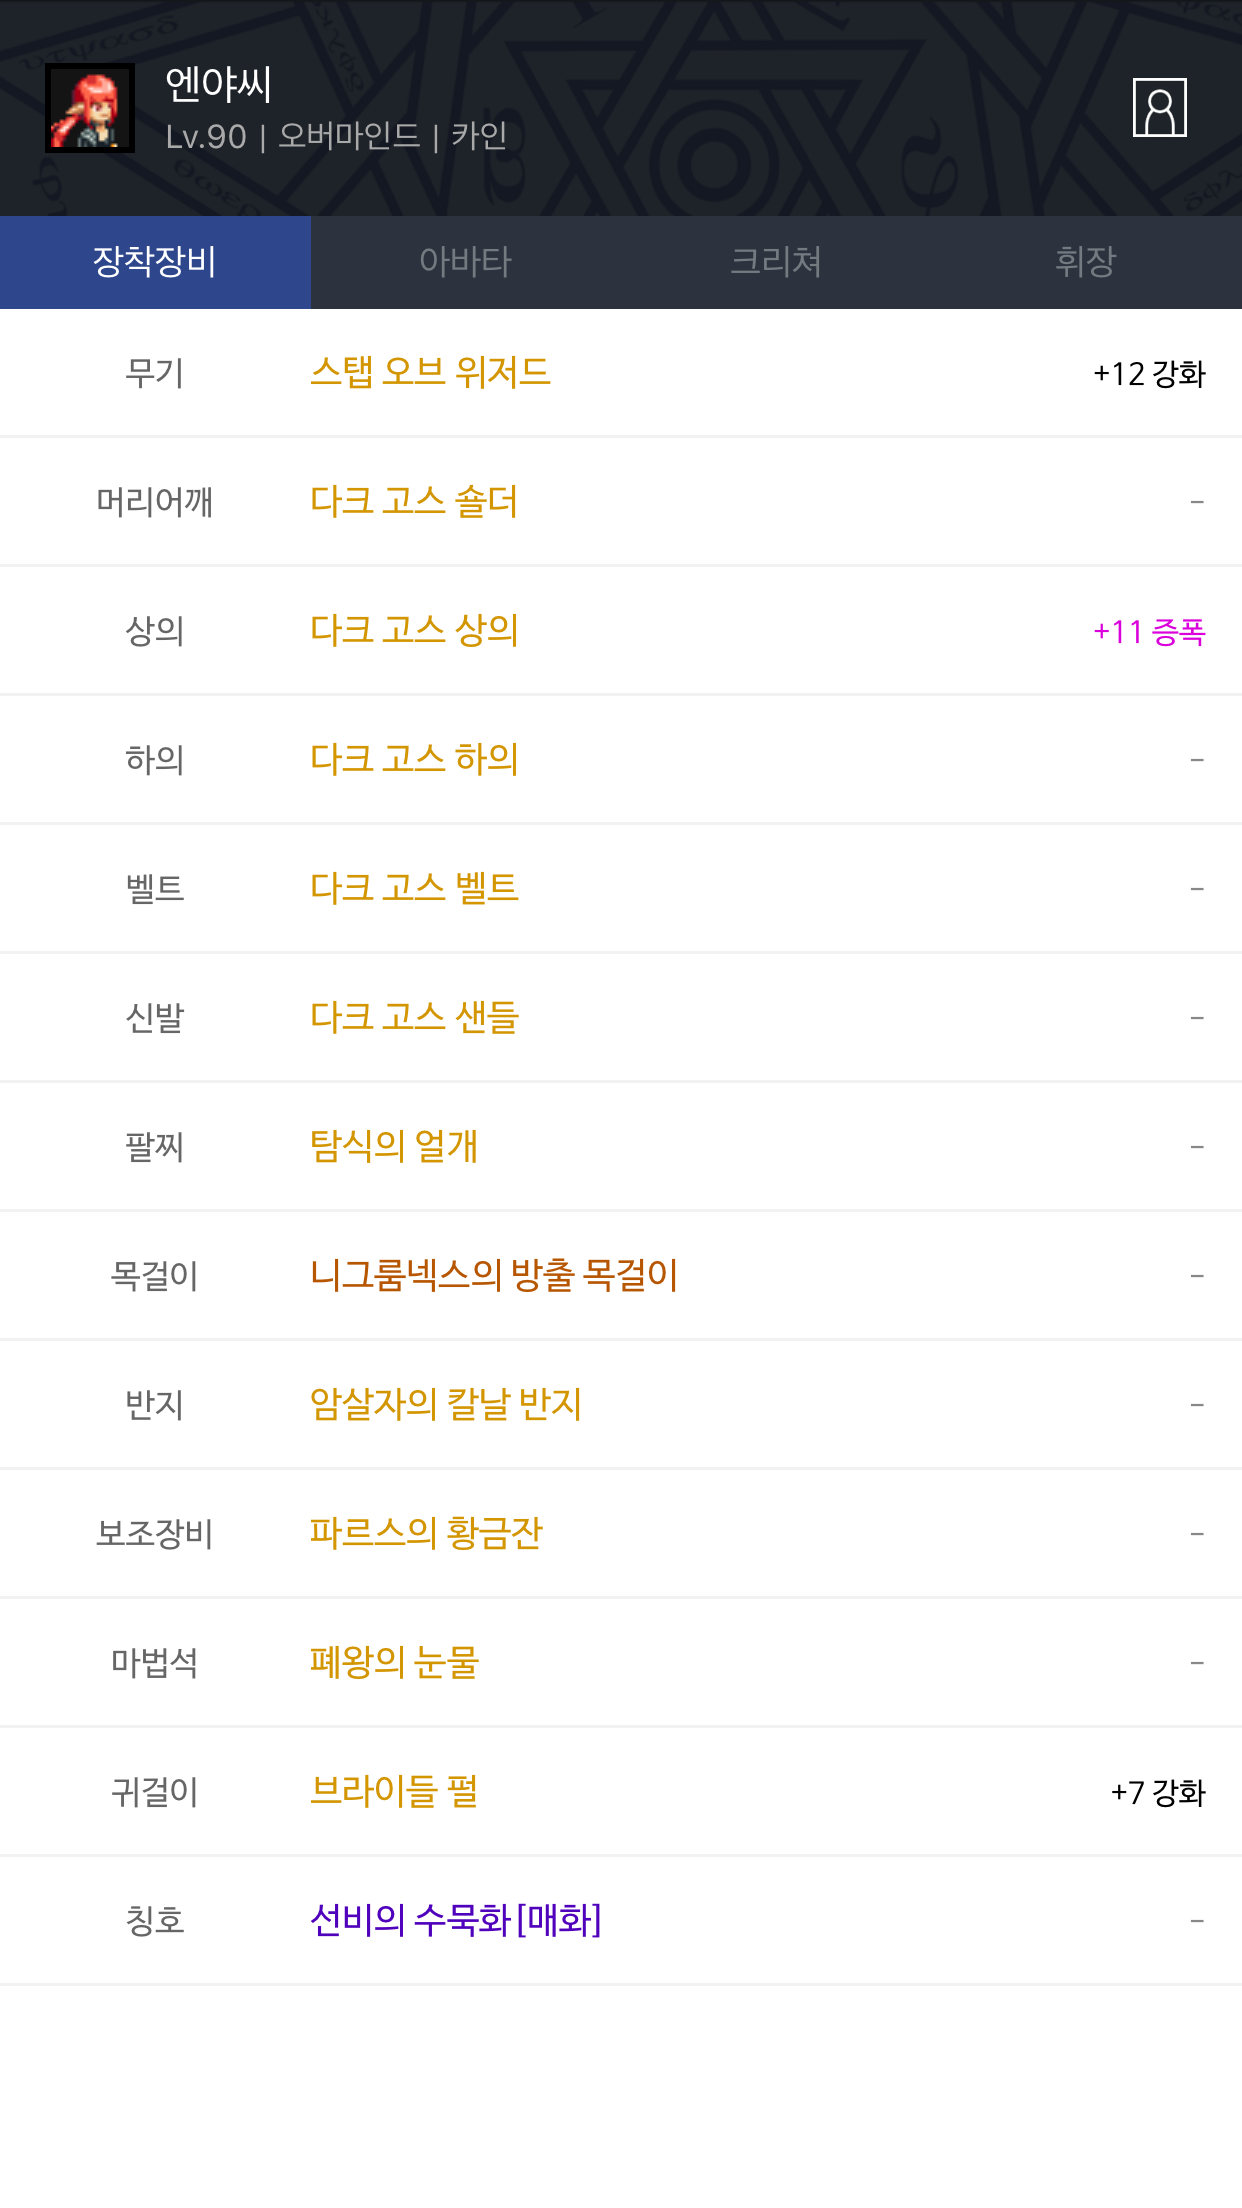
Task: Open the 엔야씨 character avatar thumbnail
Action: pyautogui.click(x=90, y=108)
